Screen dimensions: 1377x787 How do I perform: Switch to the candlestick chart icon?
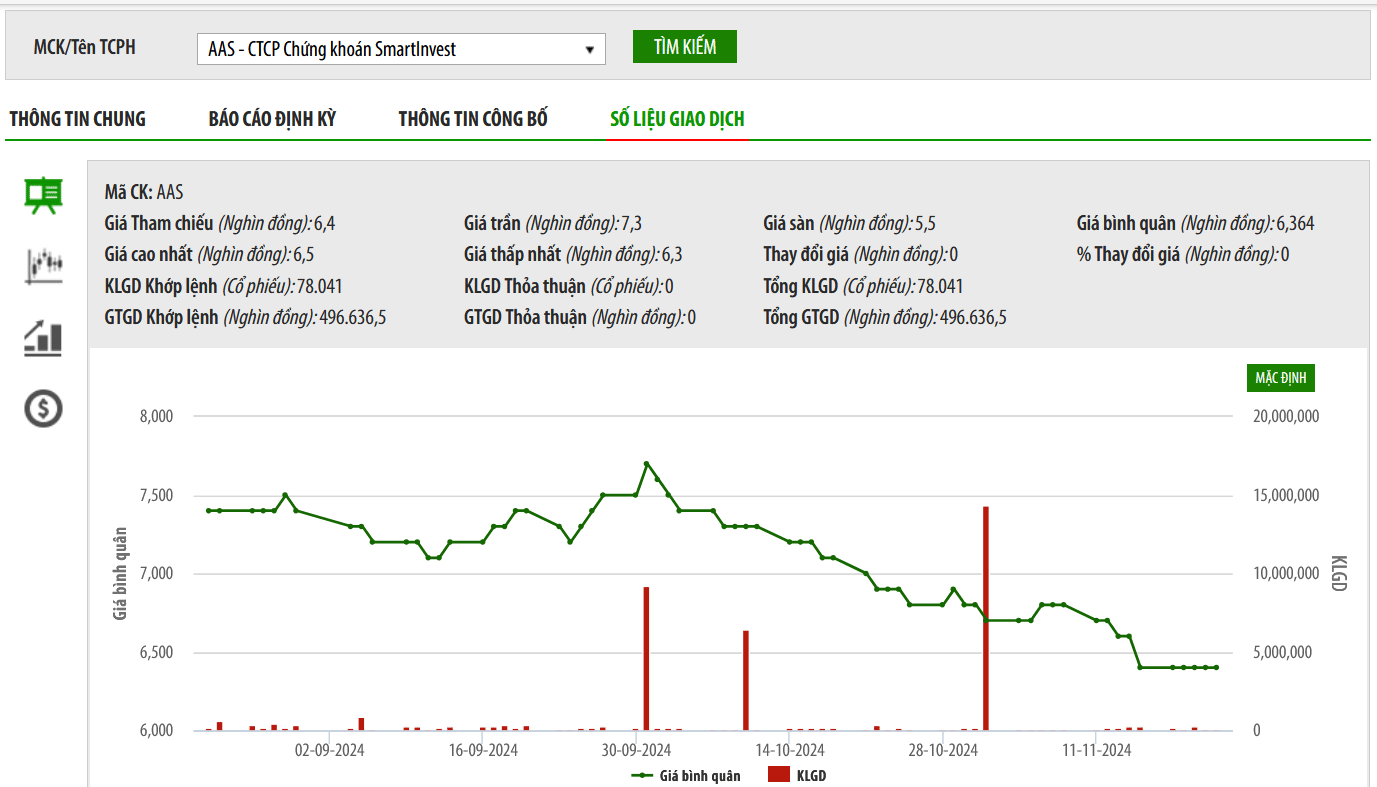coord(43,266)
